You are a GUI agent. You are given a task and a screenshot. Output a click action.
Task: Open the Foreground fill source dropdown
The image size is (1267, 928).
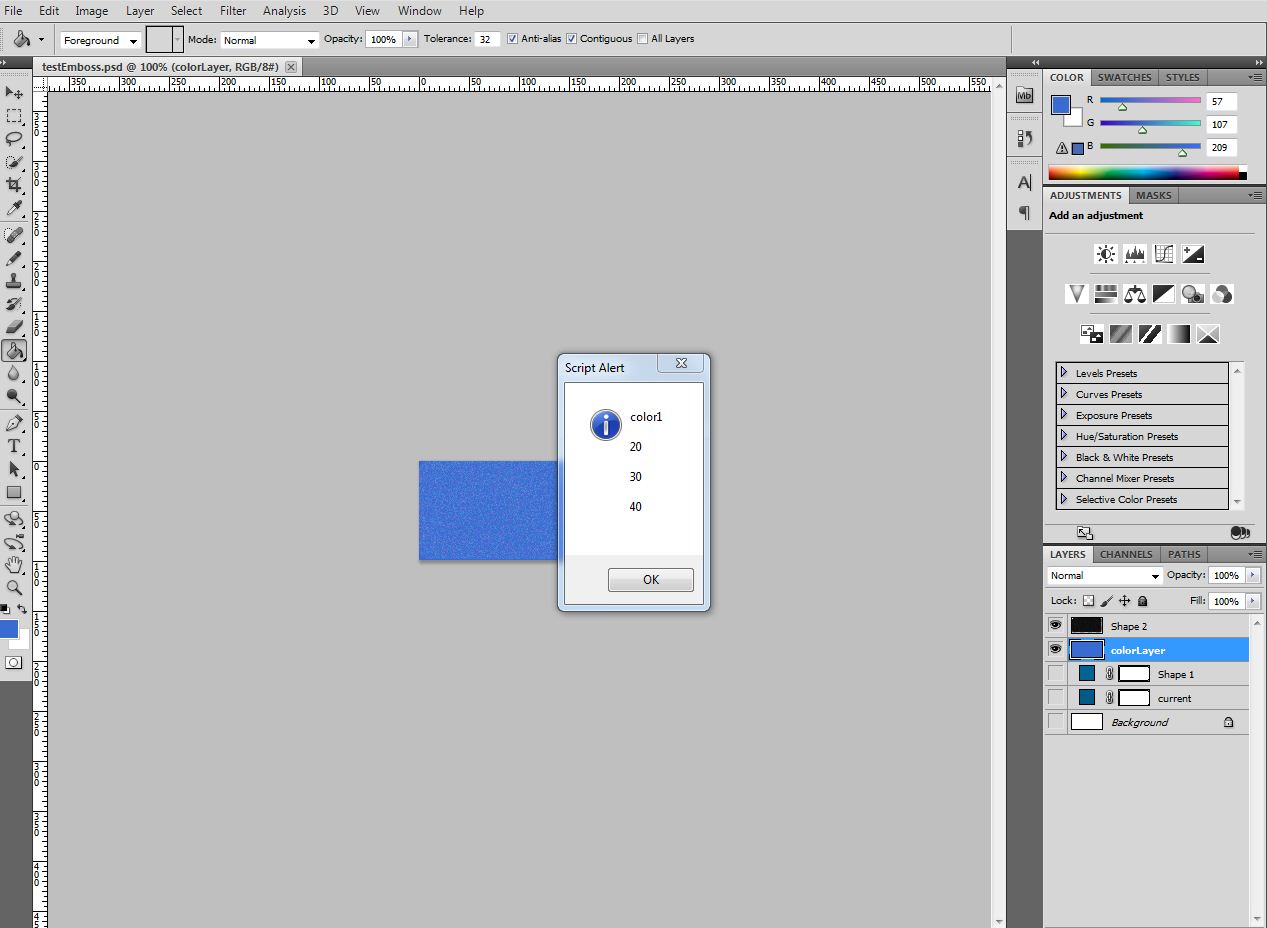coord(100,40)
